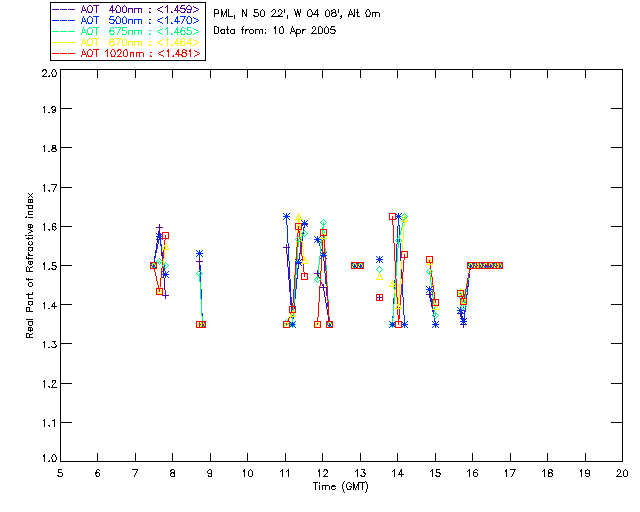
Task: Click y-axis tick label '1.5'
Action: click(x=49, y=266)
